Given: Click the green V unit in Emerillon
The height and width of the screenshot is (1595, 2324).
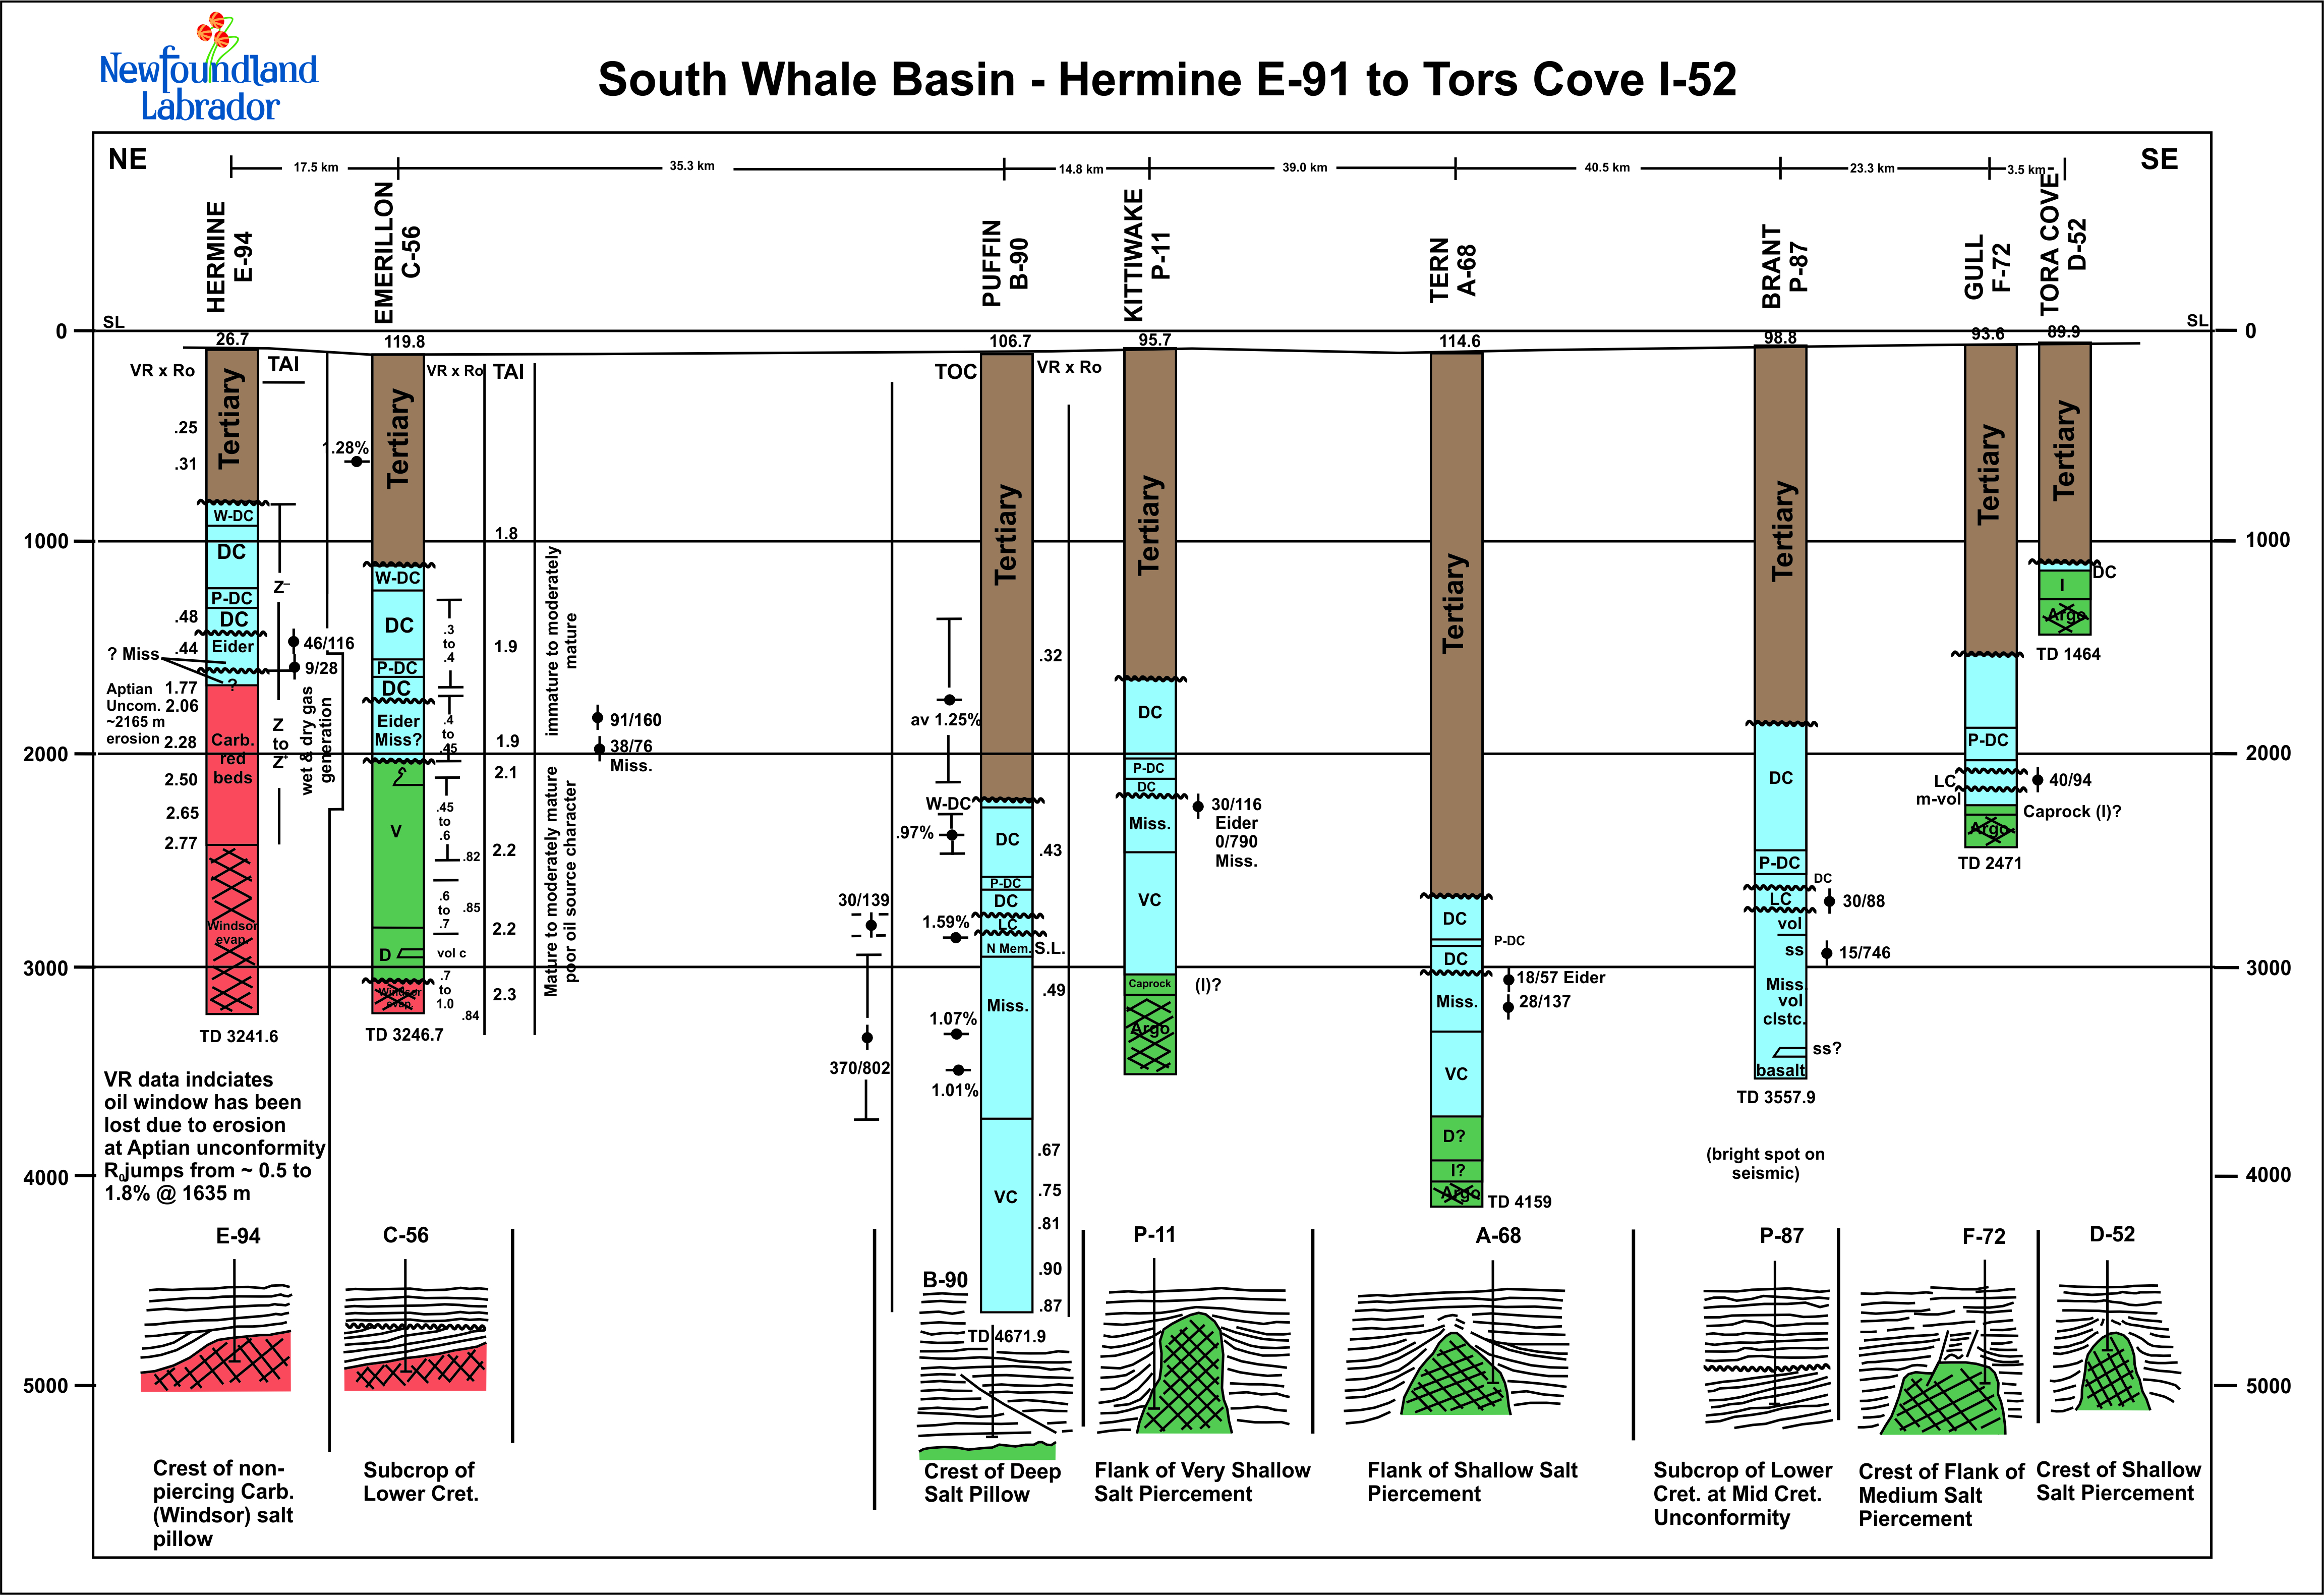Looking at the screenshot, I should pos(396,832).
